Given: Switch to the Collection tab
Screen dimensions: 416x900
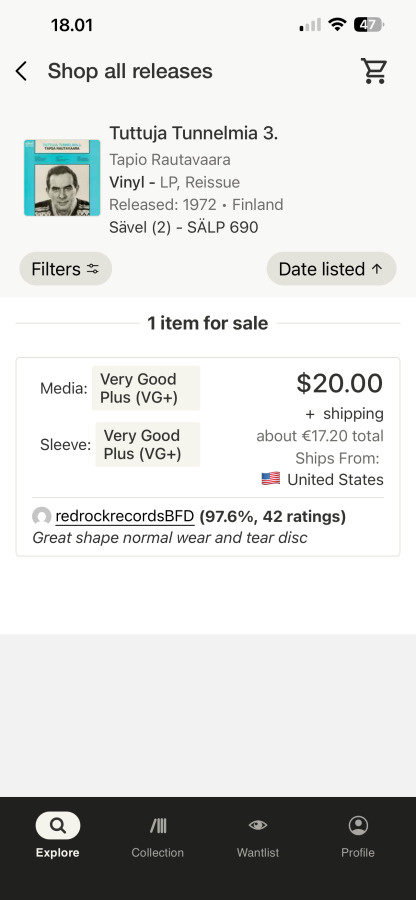Looking at the screenshot, I should (158, 835).
